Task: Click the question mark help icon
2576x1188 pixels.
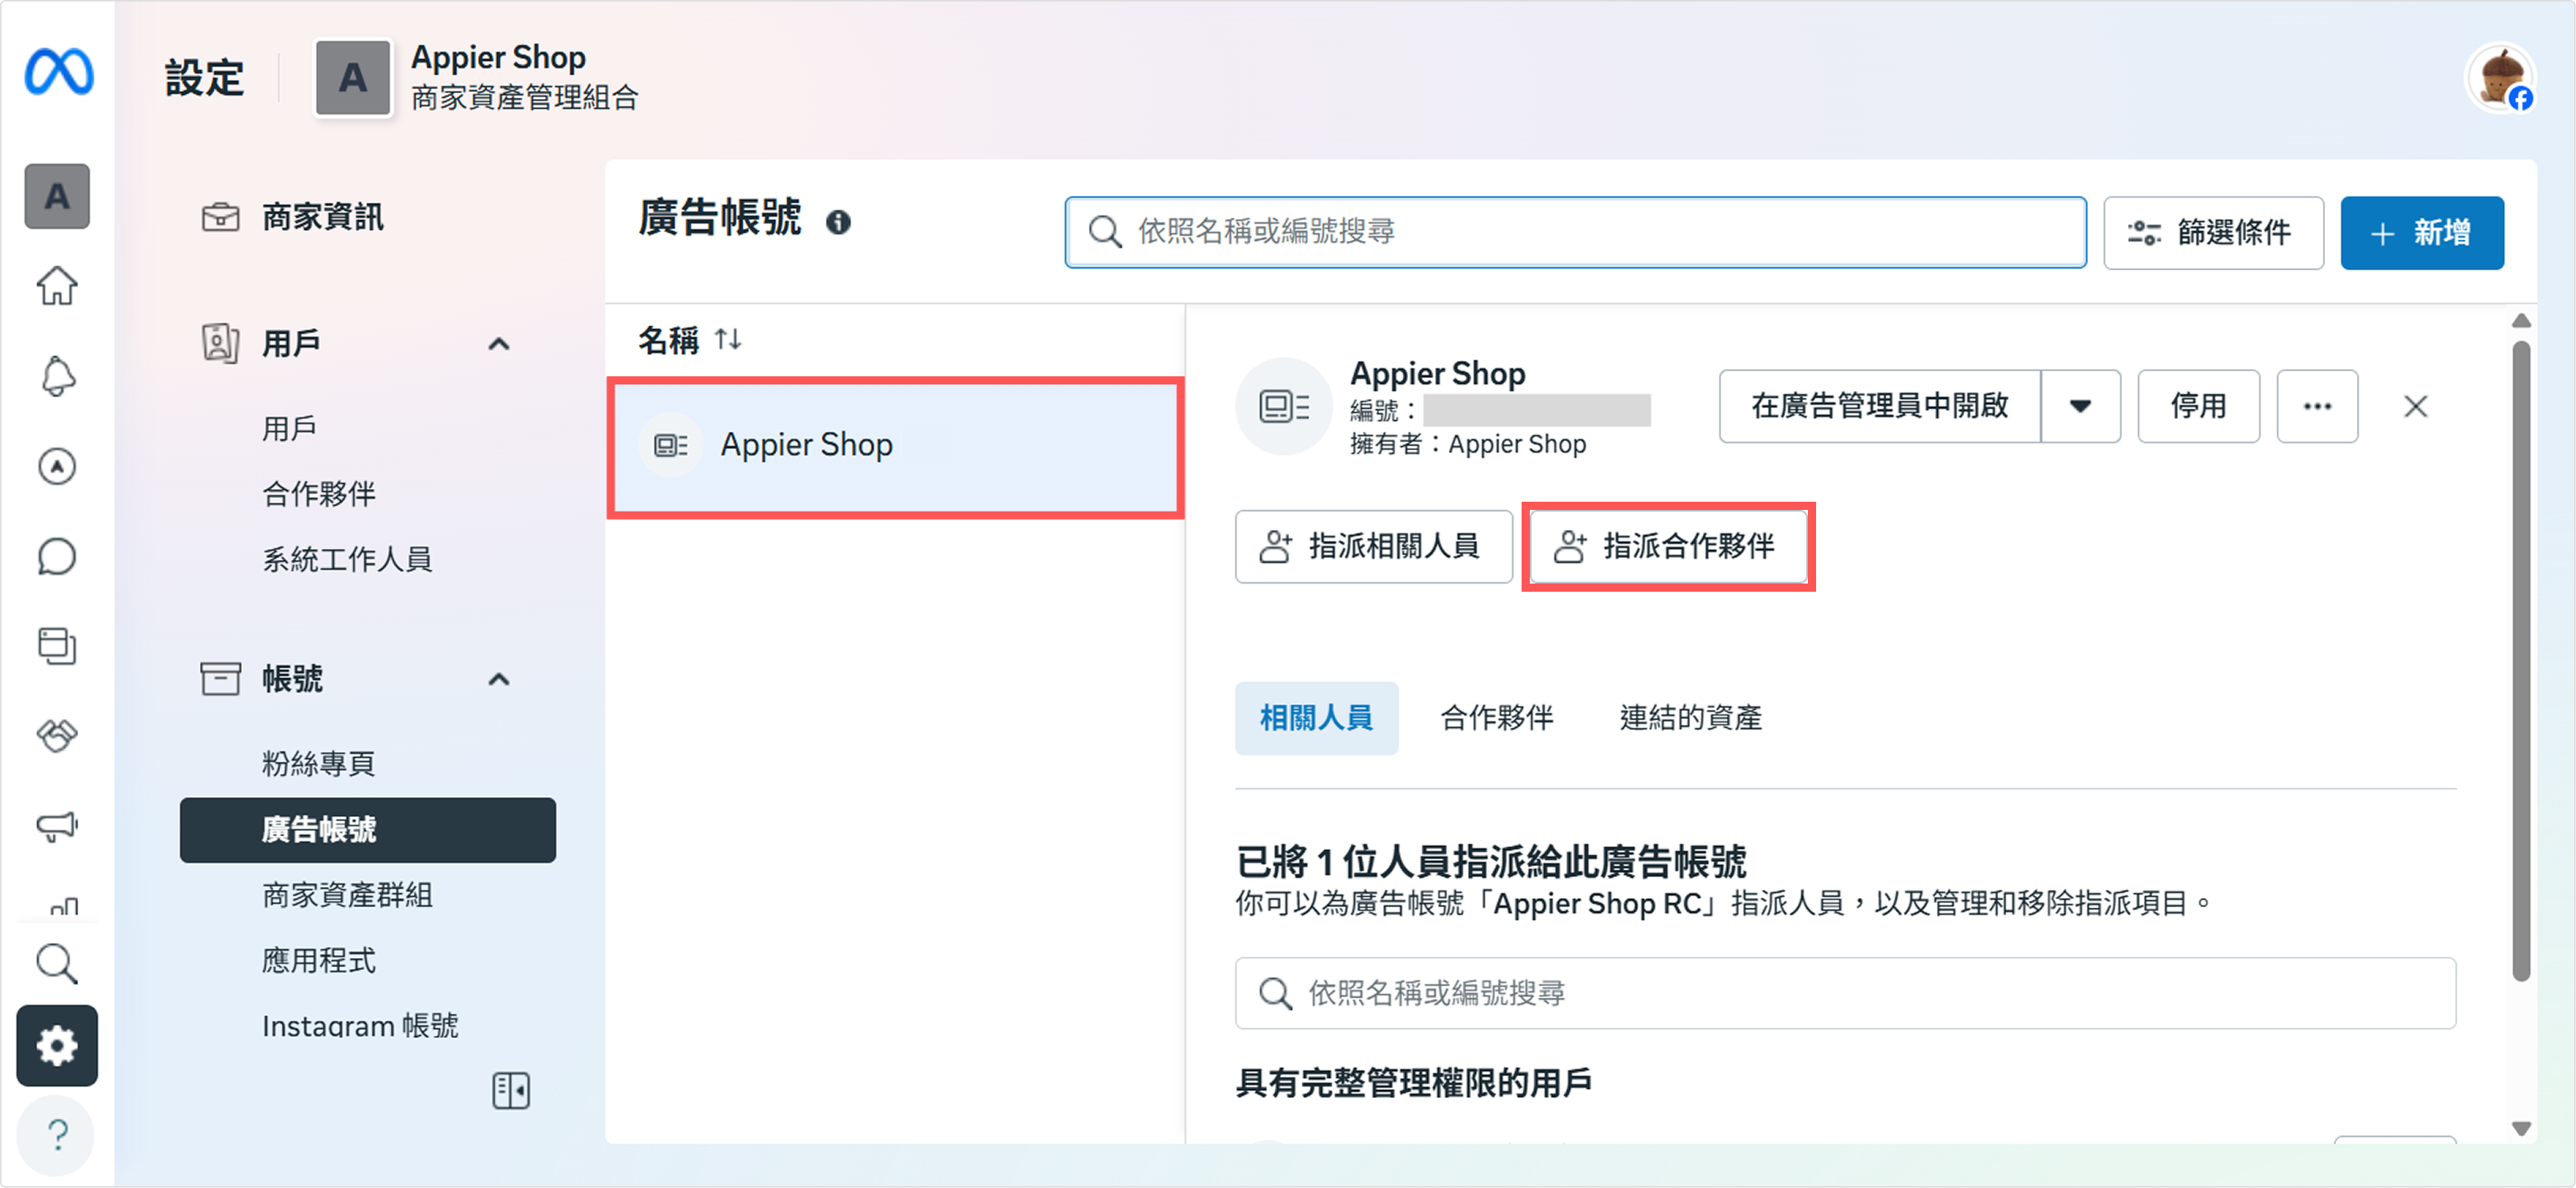Action: coord(57,1135)
